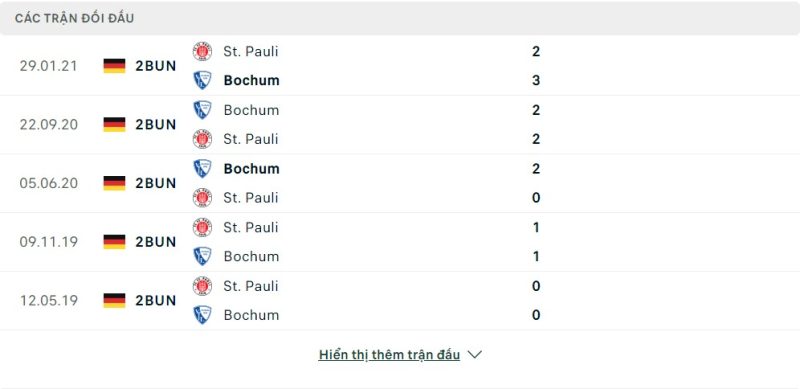Click German flag in 12.05.19 row
800x389 pixels.
[114, 300]
